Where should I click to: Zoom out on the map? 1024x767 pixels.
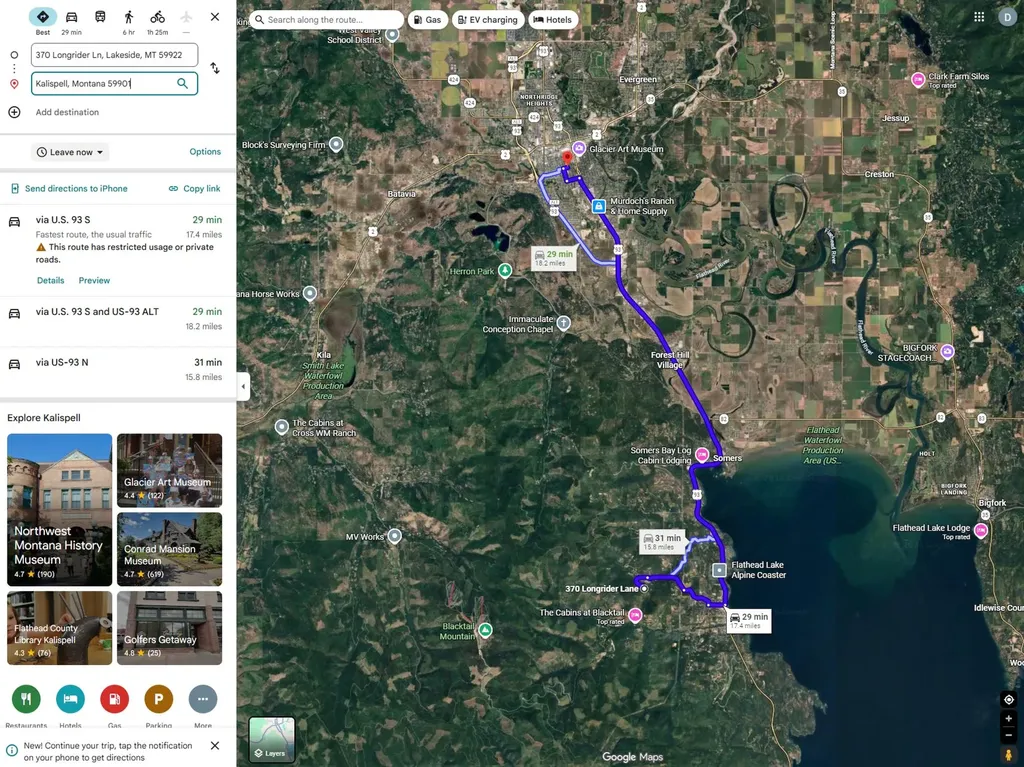[1008, 735]
